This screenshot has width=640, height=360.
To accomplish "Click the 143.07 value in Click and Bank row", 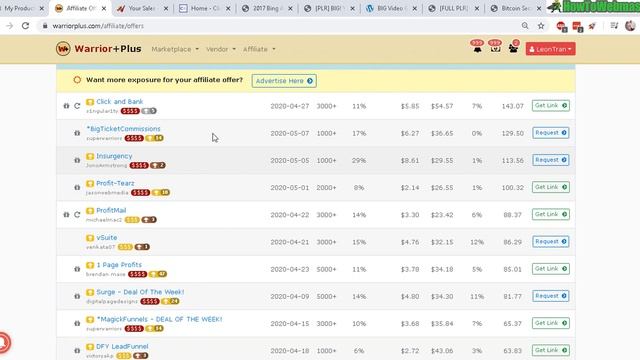I will pyautogui.click(x=512, y=106).
